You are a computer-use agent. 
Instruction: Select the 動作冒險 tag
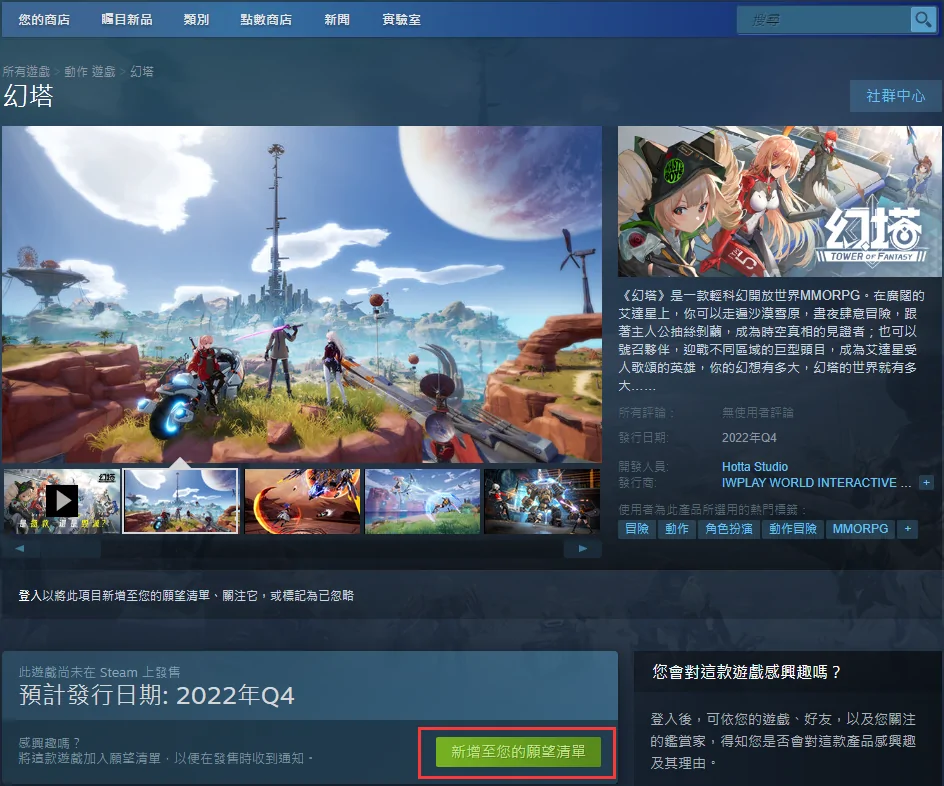793,529
